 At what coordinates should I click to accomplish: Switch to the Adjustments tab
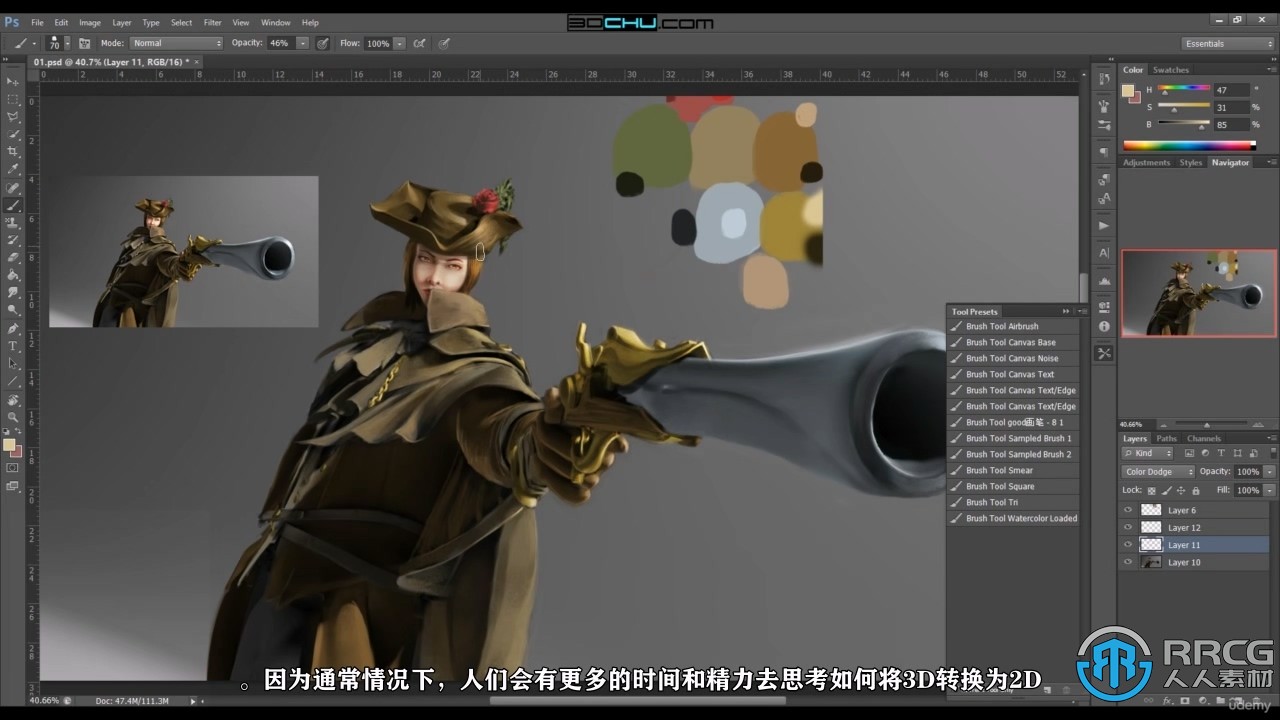pyautogui.click(x=1146, y=162)
